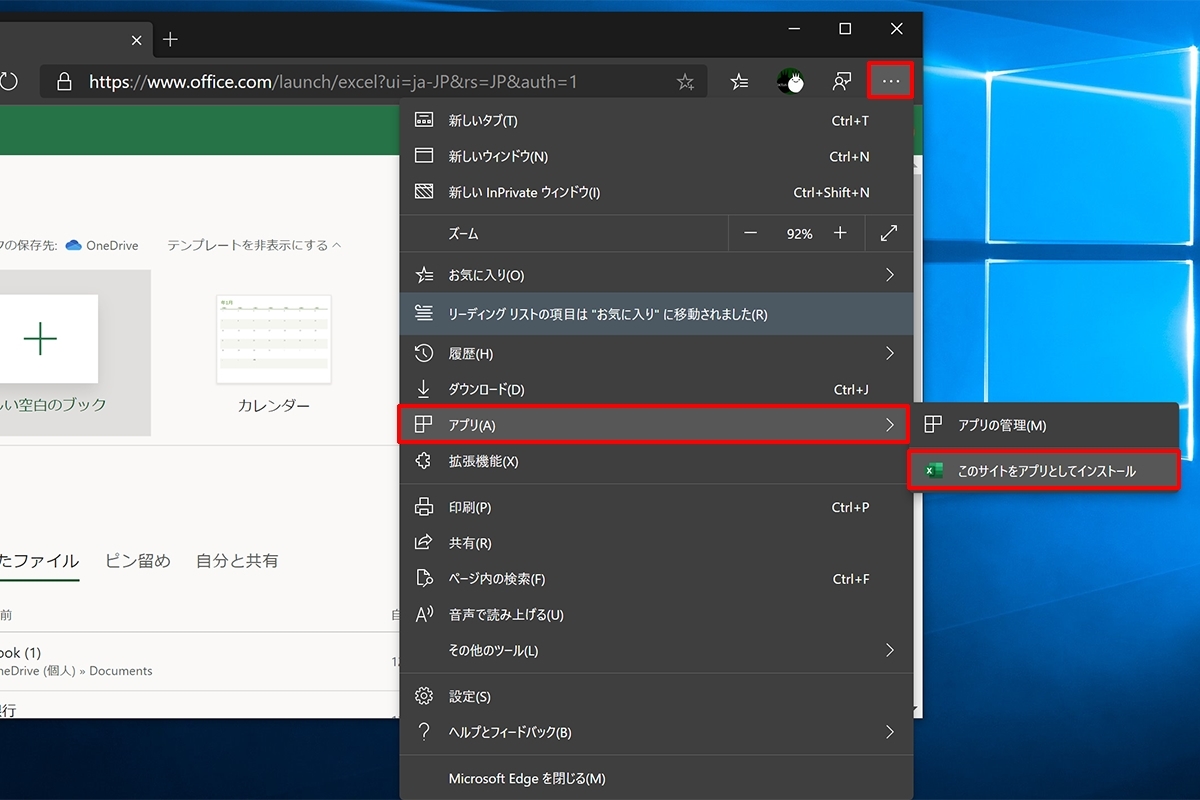
Task: Expand ヘルプとフィードバック(B) submenu
Action: point(656,733)
